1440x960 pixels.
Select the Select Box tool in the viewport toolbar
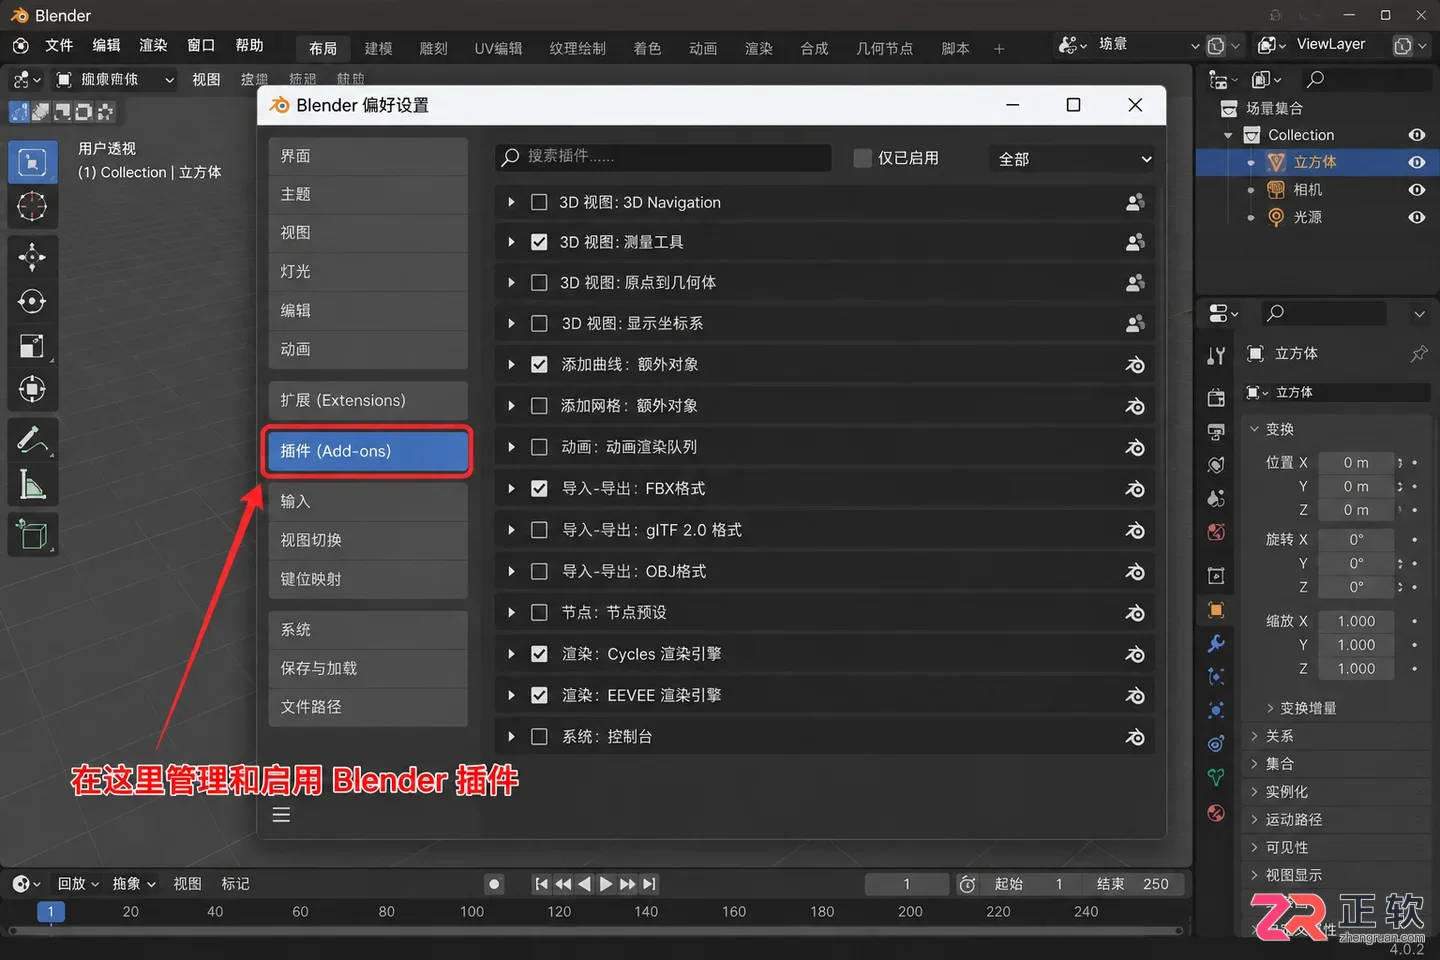[x=32, y=163]
